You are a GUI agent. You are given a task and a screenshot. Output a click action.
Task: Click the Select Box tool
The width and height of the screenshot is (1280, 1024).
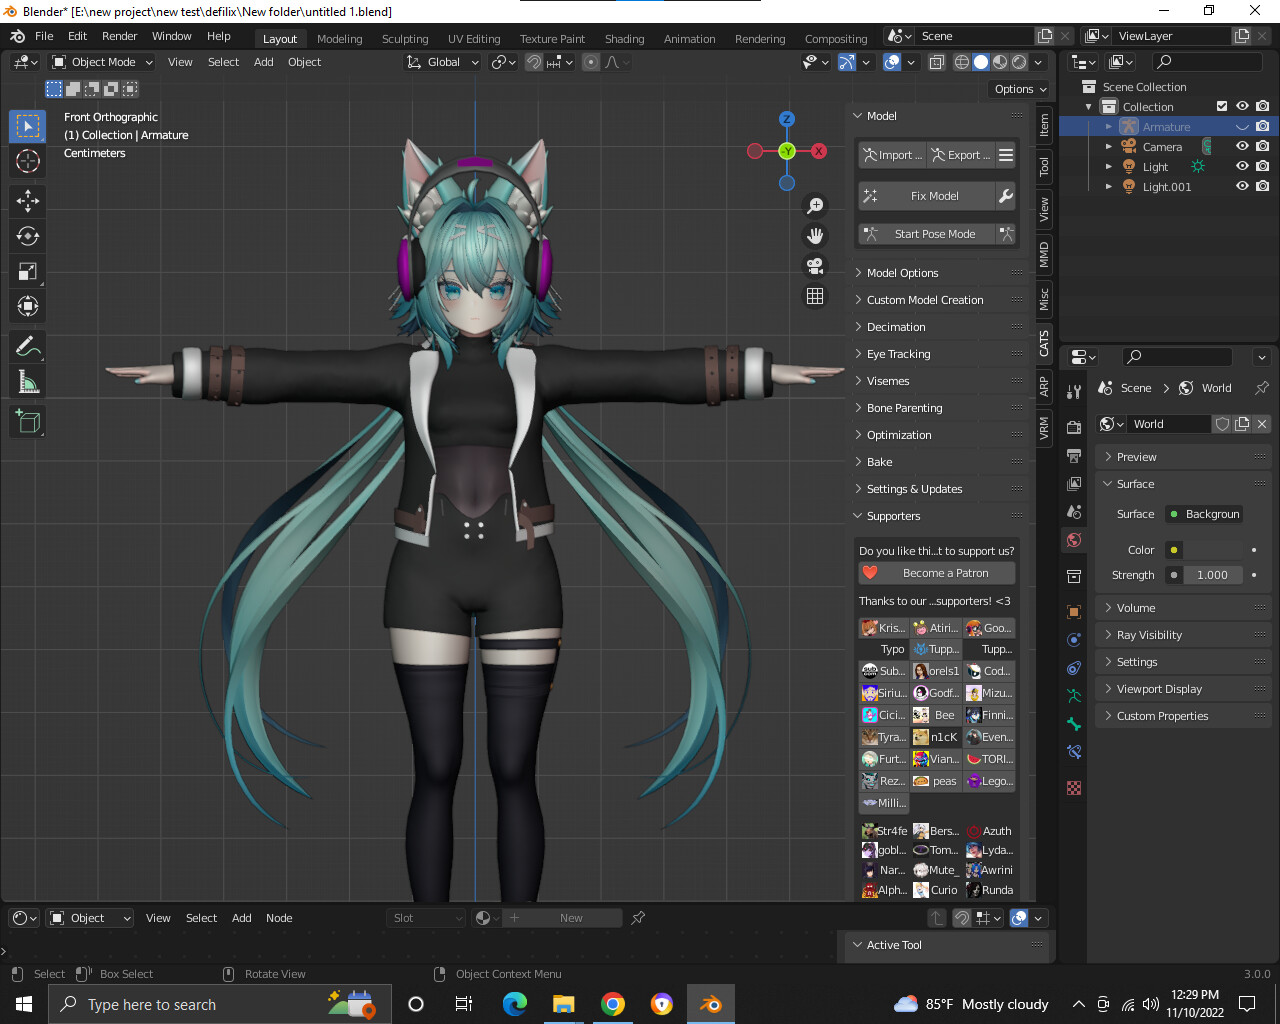[x=28, y=126]
